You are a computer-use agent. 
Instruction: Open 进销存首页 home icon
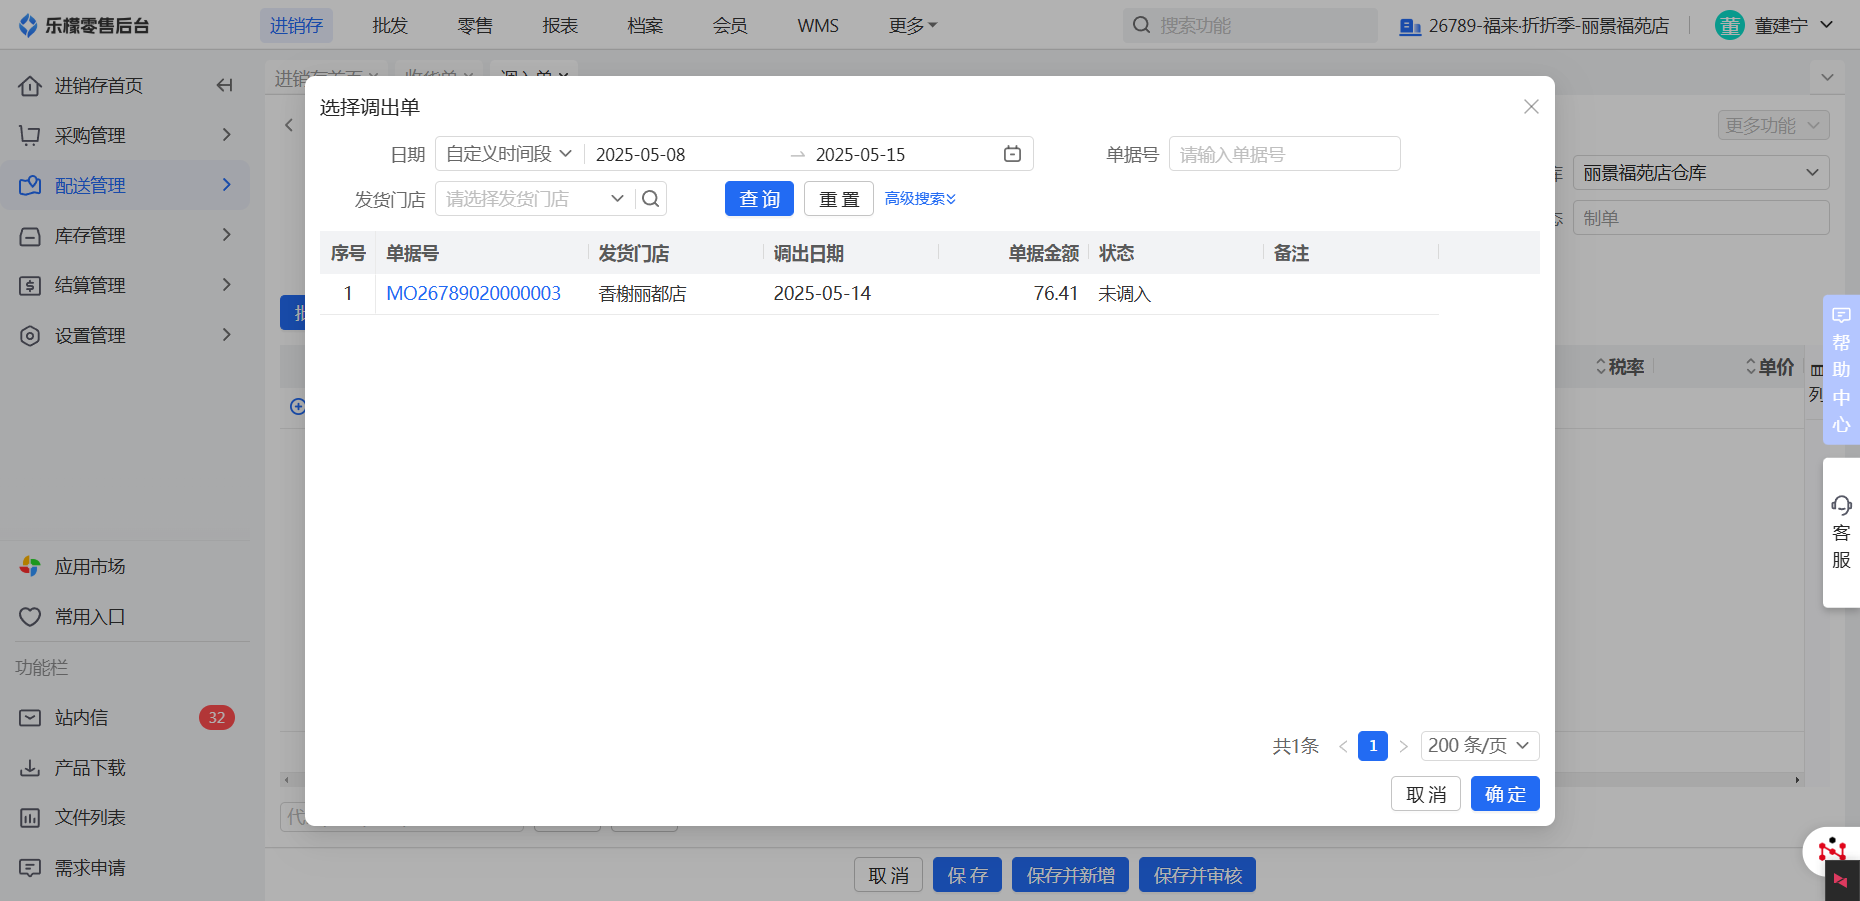(x=30, y=86)
